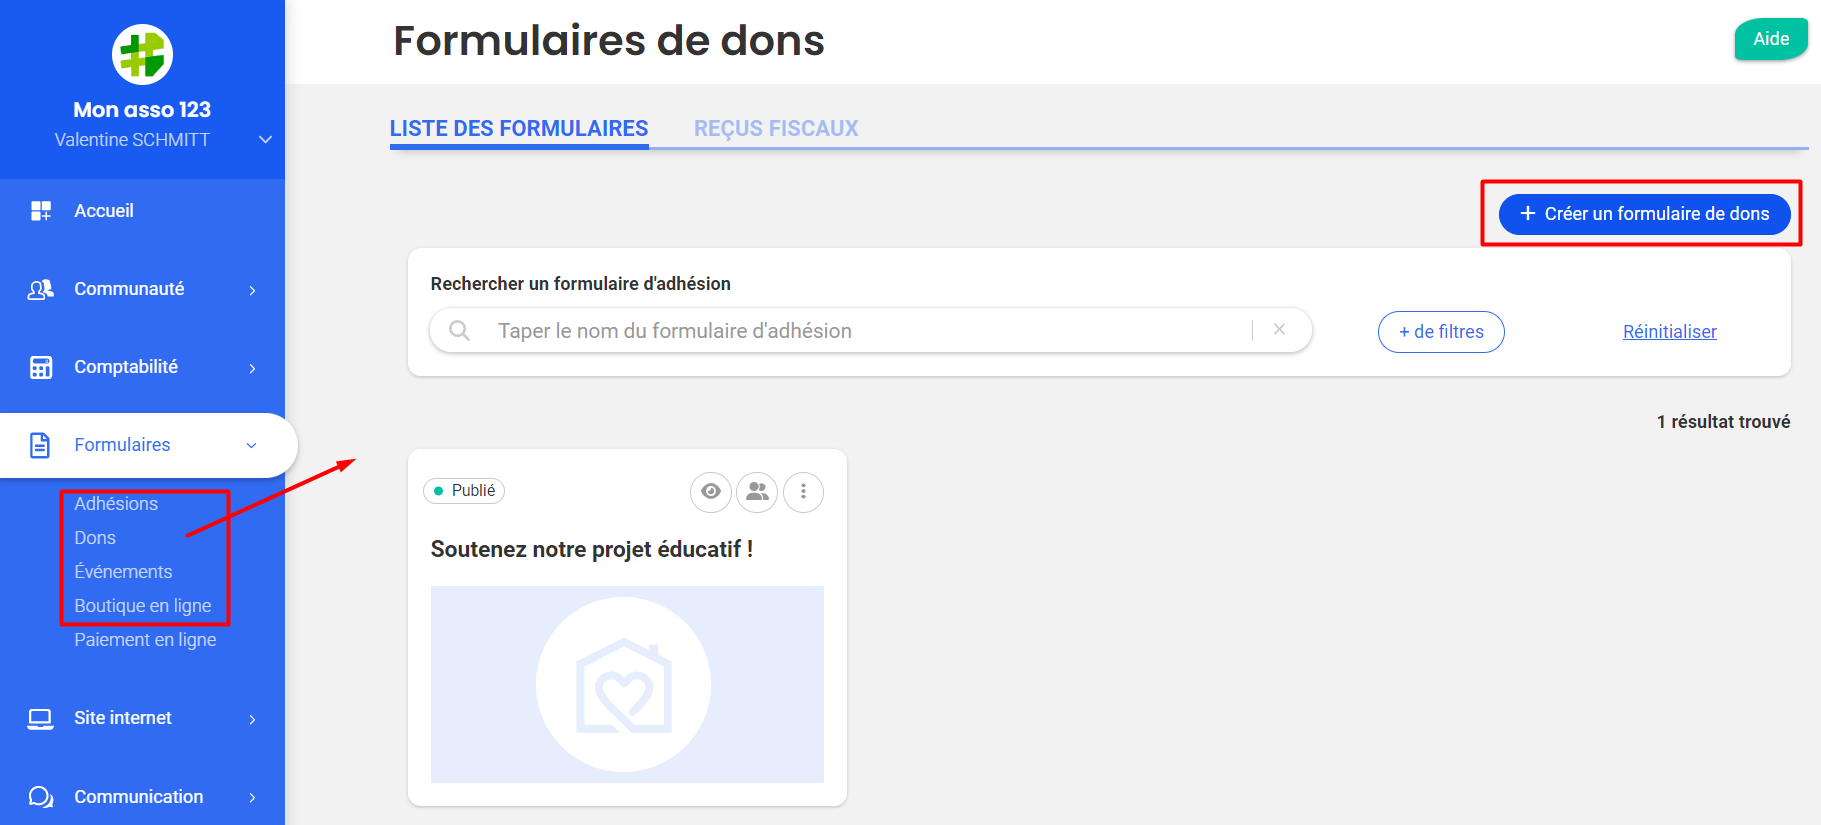The image size is (1821, 825).
Task: Click the Réinitialiser link
Action: 1669,332
